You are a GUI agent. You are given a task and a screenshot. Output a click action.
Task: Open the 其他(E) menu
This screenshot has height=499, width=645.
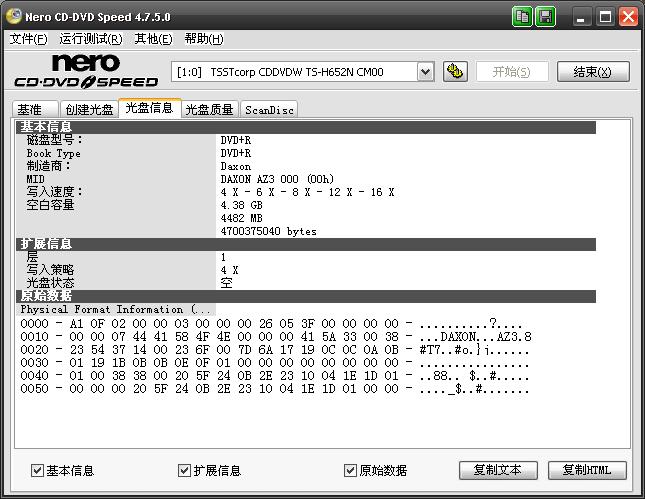[x=153, y=39]
